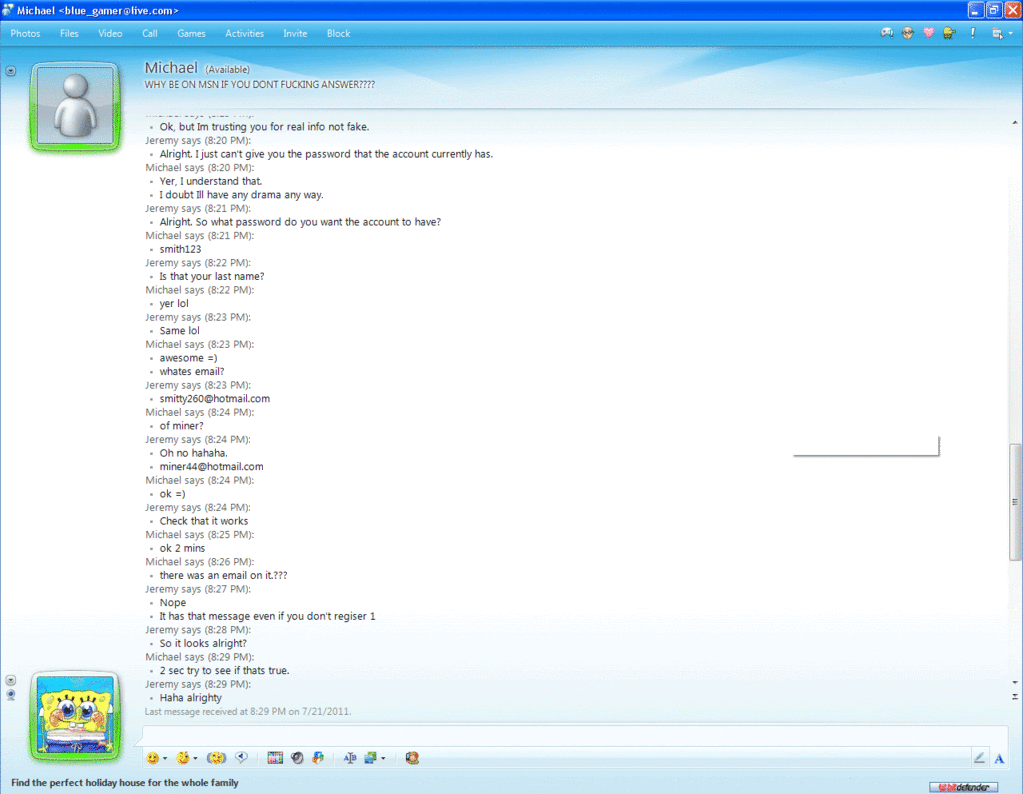Click the 'Haha alrighty' message
The image size is (1023, 794).
click(x=191, y=698)
